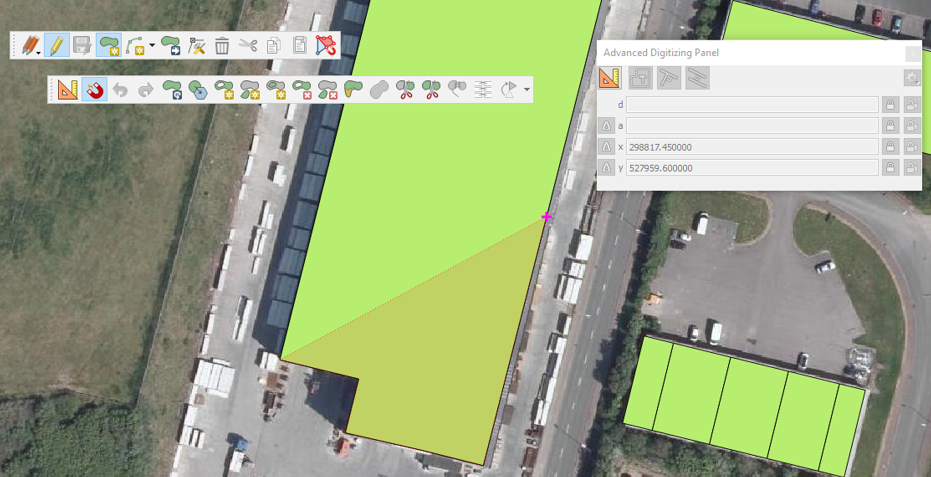Lock the y coordinate value
The width and height of the screenshot is (931, 477).
[x=890, y=168]
